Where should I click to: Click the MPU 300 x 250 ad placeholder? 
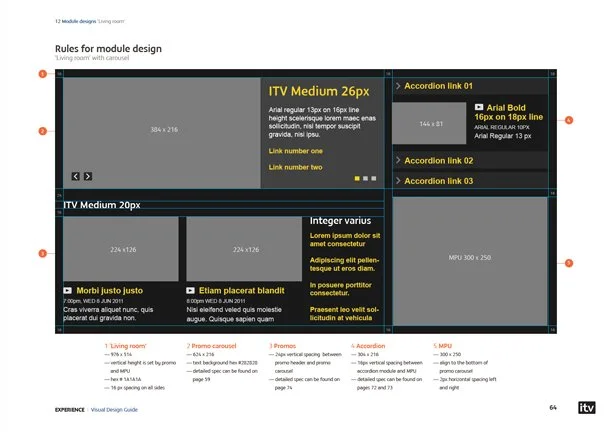pyautogui.click(x=470, y=261)
